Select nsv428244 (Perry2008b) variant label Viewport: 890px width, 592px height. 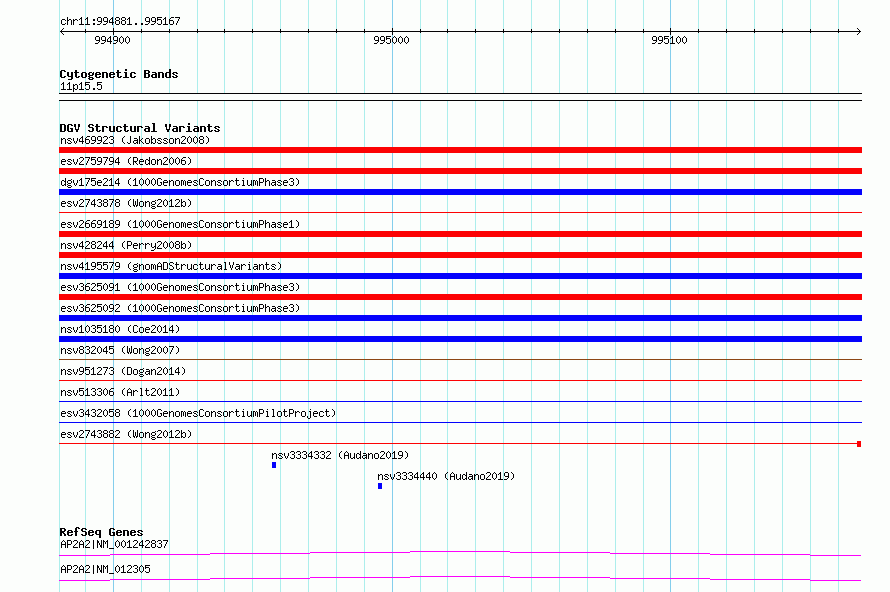[126, 245]
